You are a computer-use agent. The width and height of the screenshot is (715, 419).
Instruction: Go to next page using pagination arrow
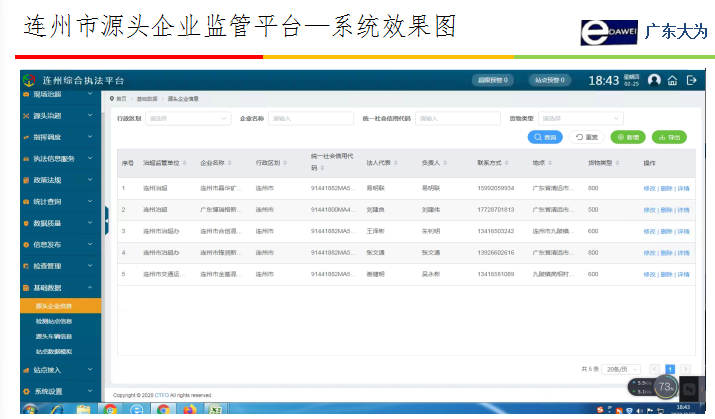(685, 369)
